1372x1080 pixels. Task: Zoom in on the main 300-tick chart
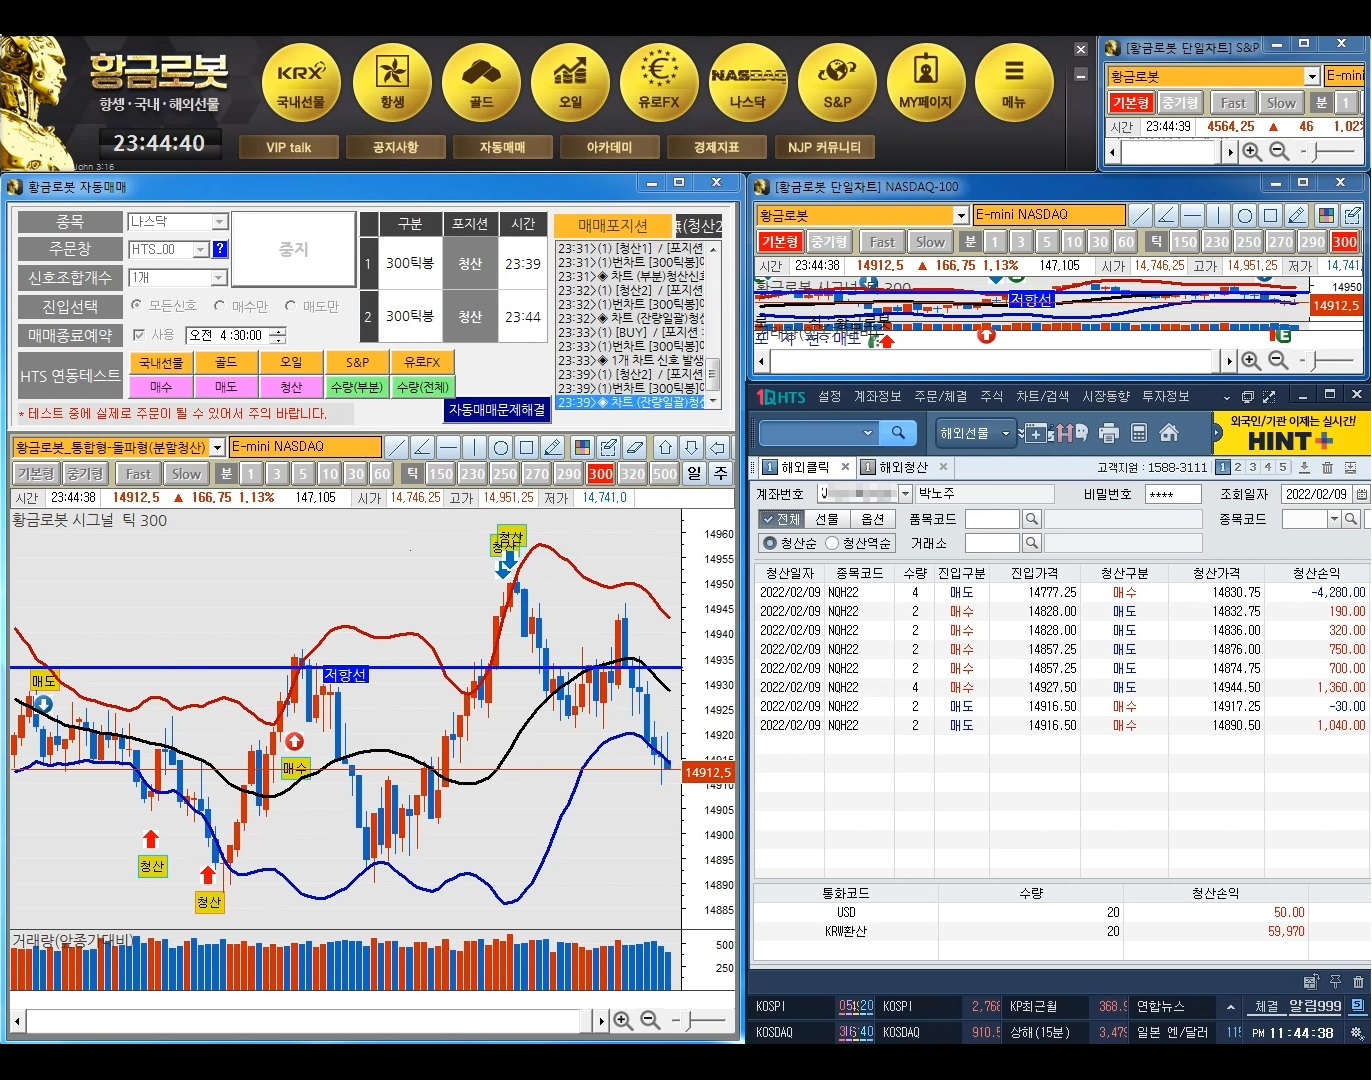click(623, 1021)
